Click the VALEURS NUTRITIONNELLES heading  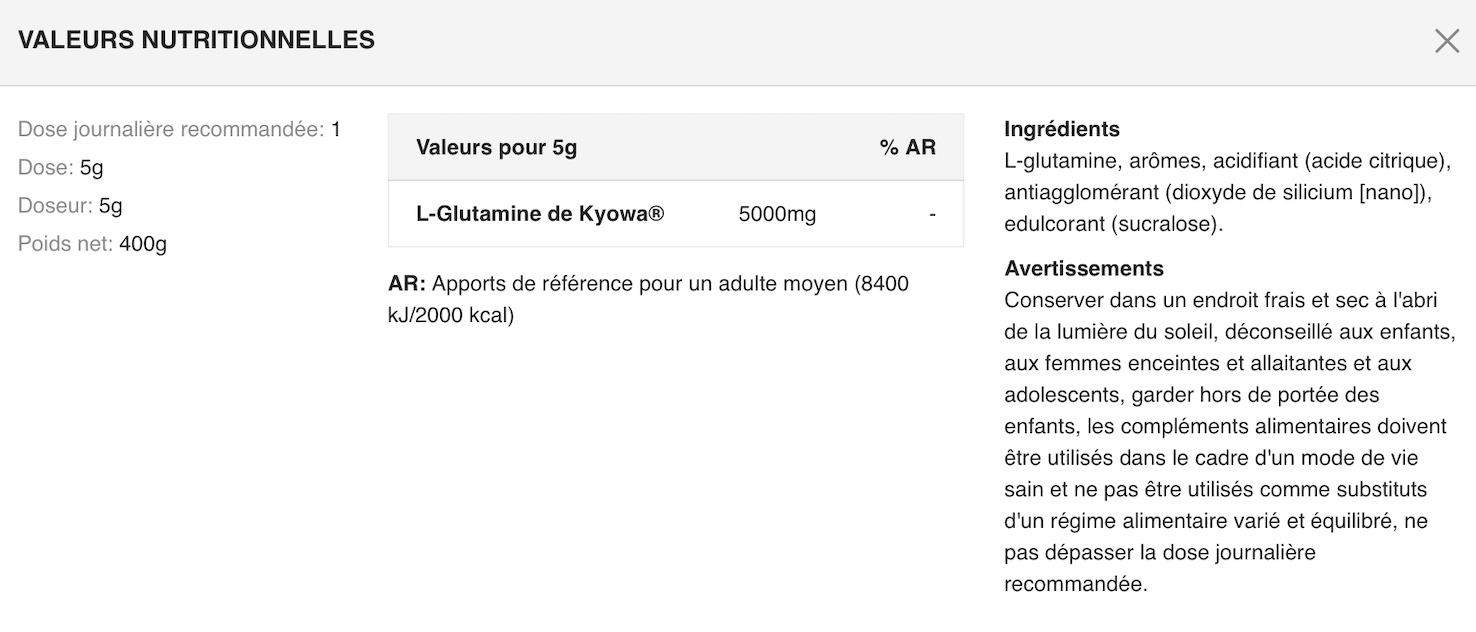click(x=197, y=41)
